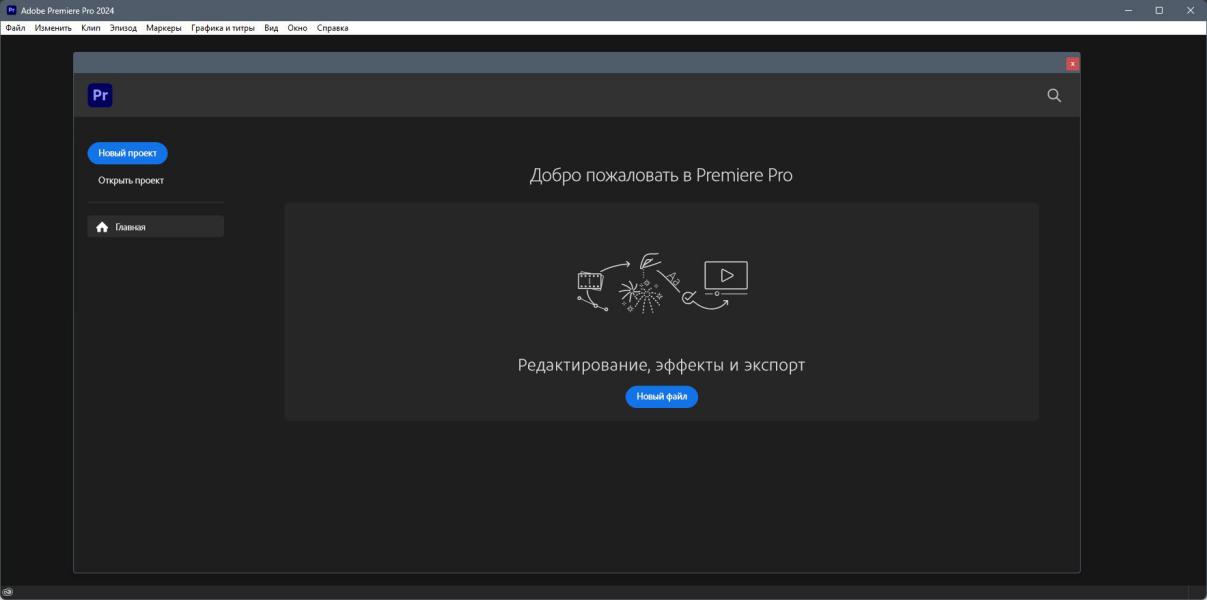Close the Adobe Premiere Pro 2024 window

tap(1190, 10)
